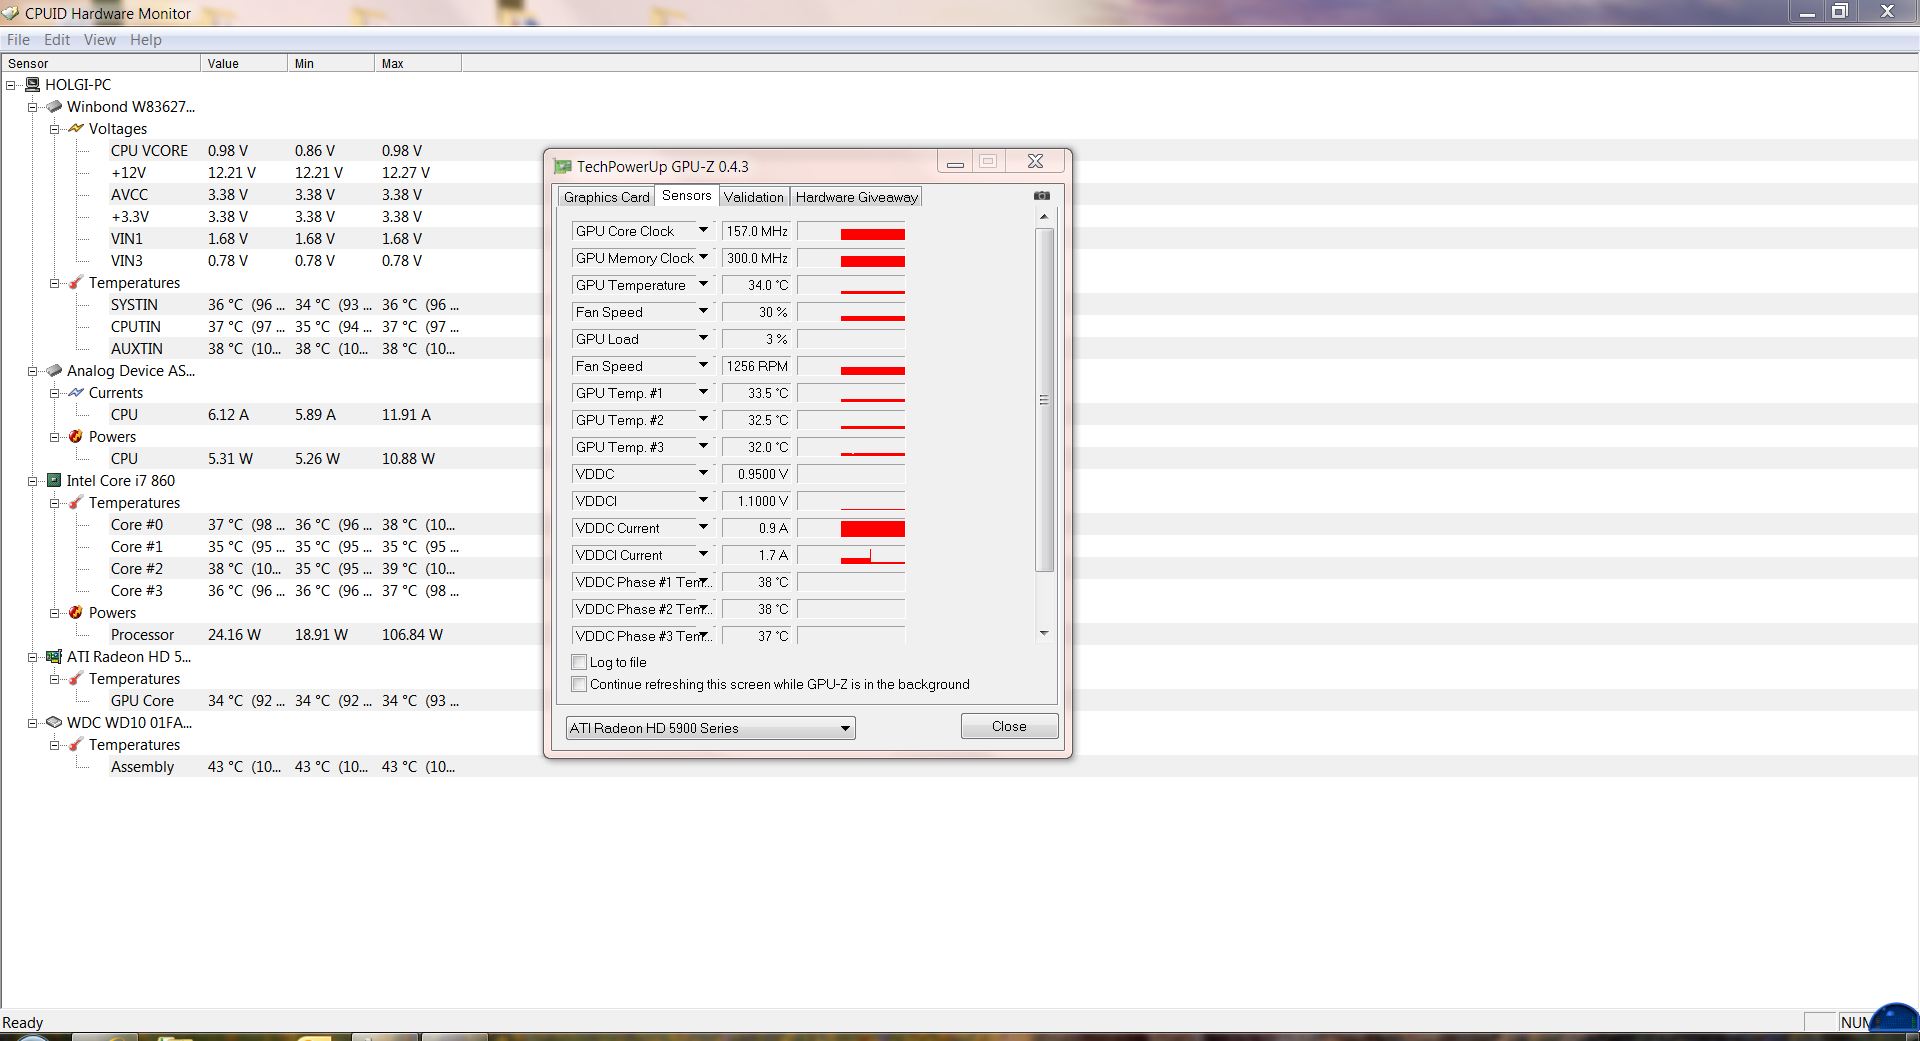Click the WDC WD10 hard drive icon

click(54, 723)
